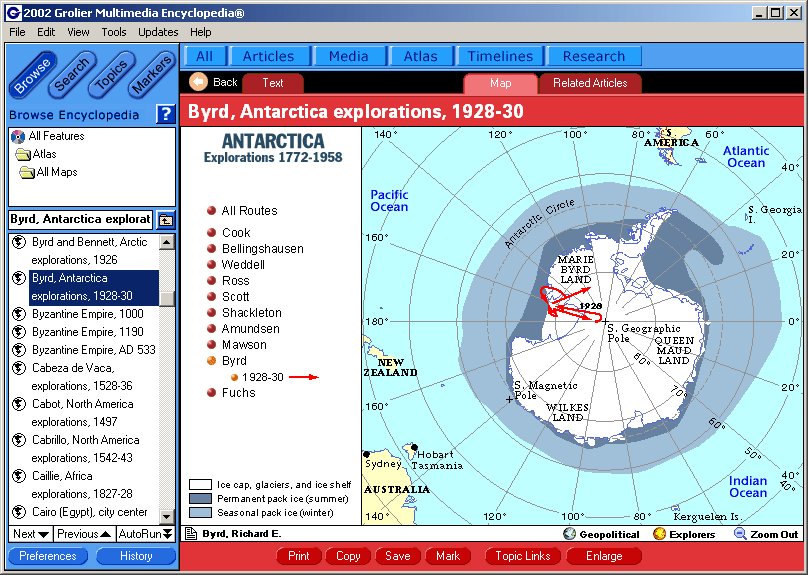Click the Search pill button

coord(71,76)
